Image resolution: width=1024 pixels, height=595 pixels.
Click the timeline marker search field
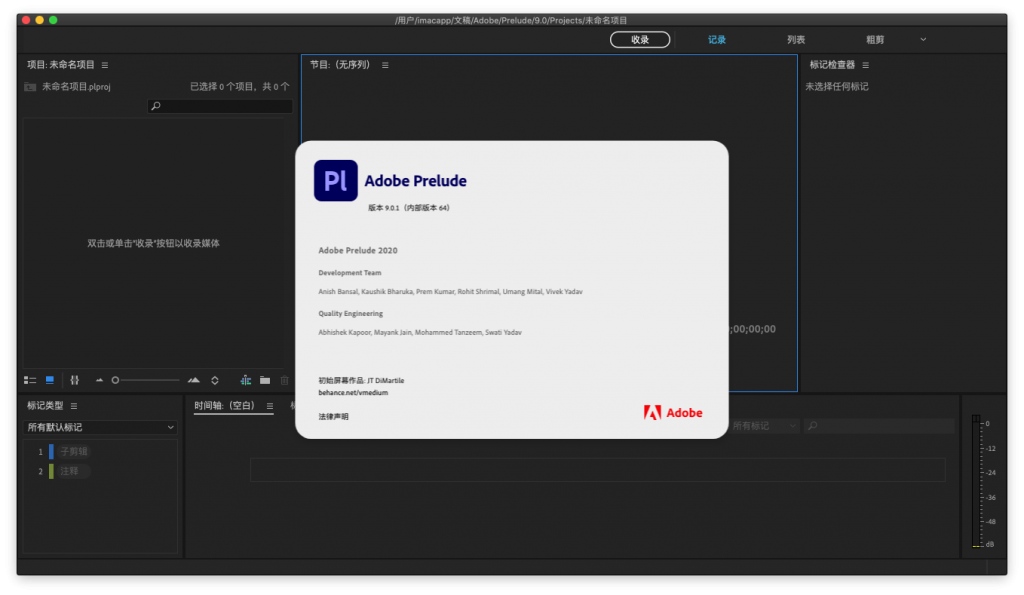879,426
